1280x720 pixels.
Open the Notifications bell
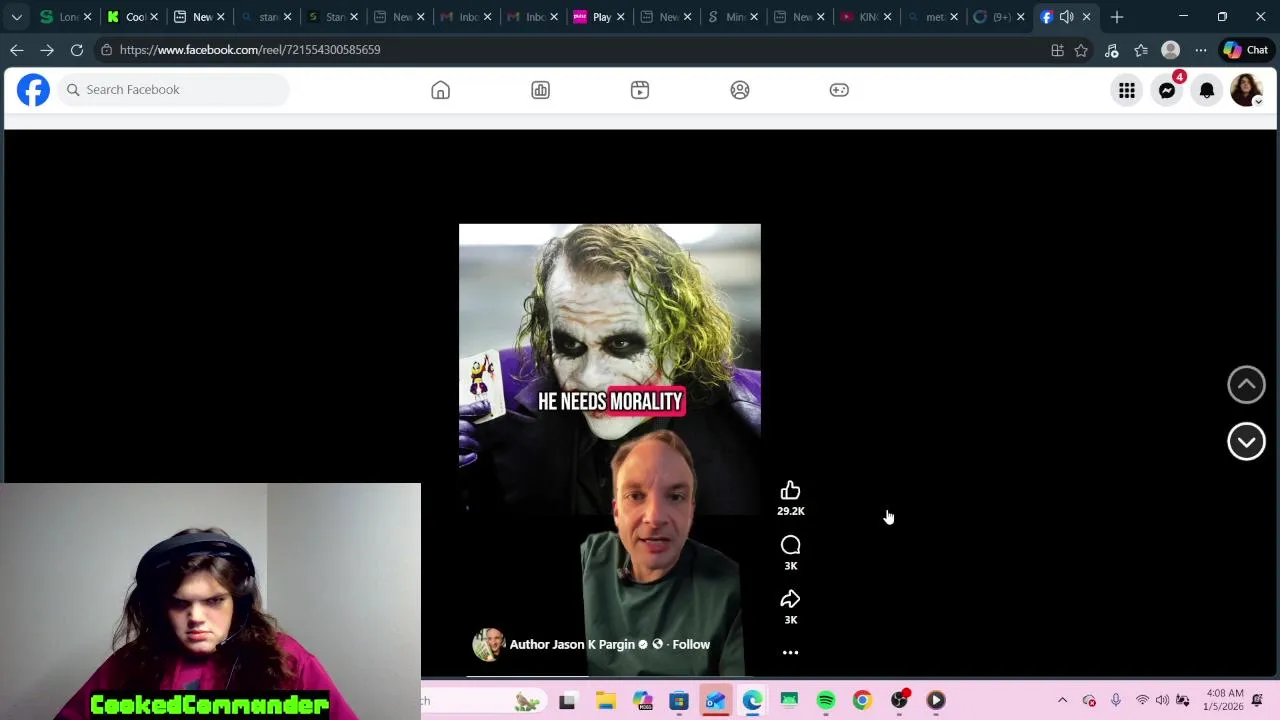(1207, 90)
